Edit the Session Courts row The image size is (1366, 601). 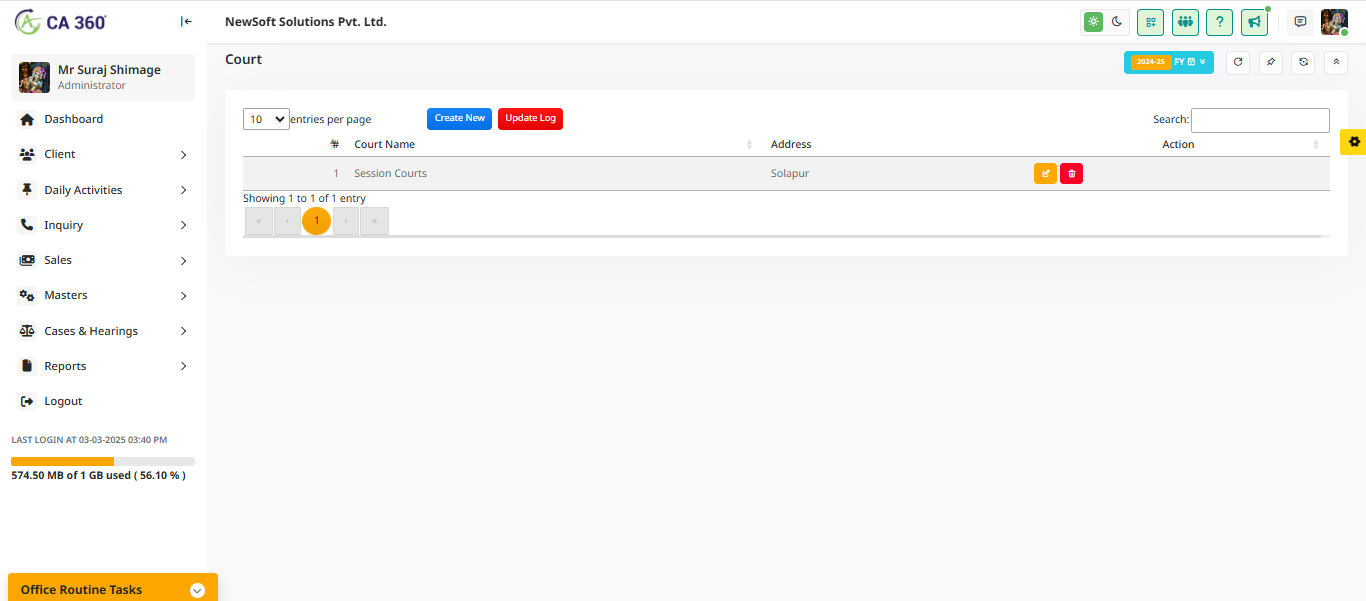pos(1045,173)
